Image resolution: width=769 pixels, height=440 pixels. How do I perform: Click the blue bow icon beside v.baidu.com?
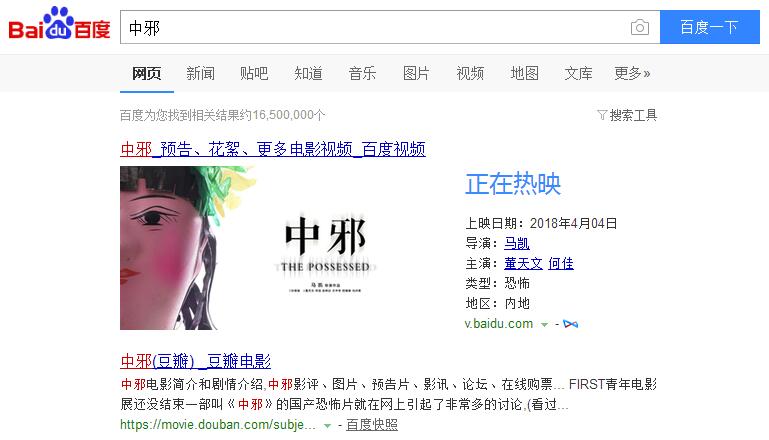point(570,324)
